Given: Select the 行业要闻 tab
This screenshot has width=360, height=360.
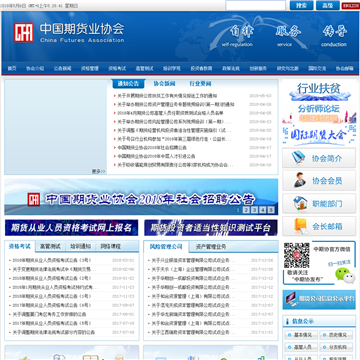Looking at the screenshot, I should [200, 84].
